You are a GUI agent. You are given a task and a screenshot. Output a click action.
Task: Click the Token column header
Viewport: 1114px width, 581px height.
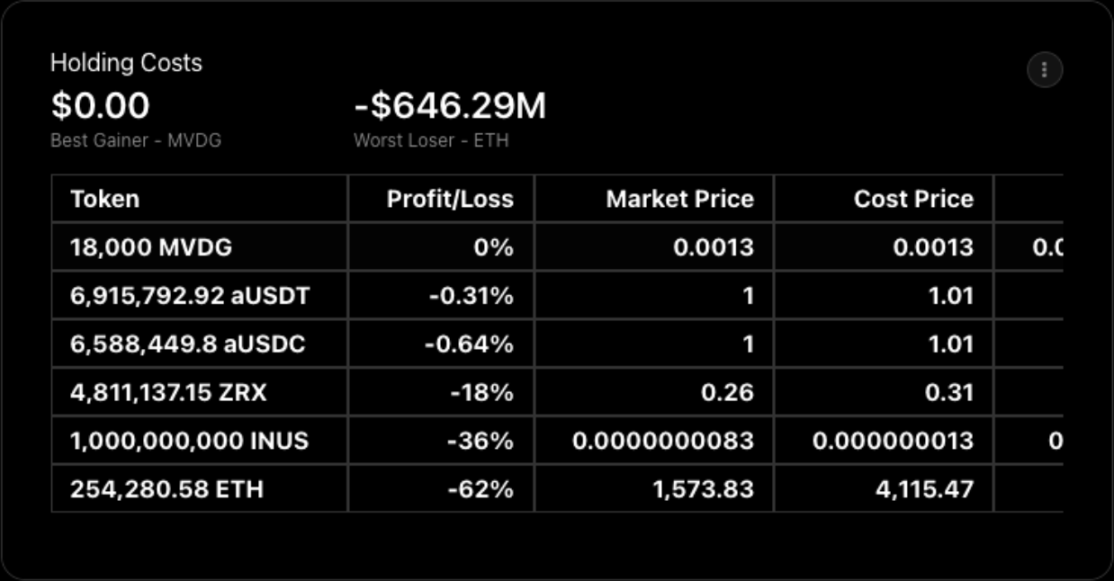click(x=105, y=199)
